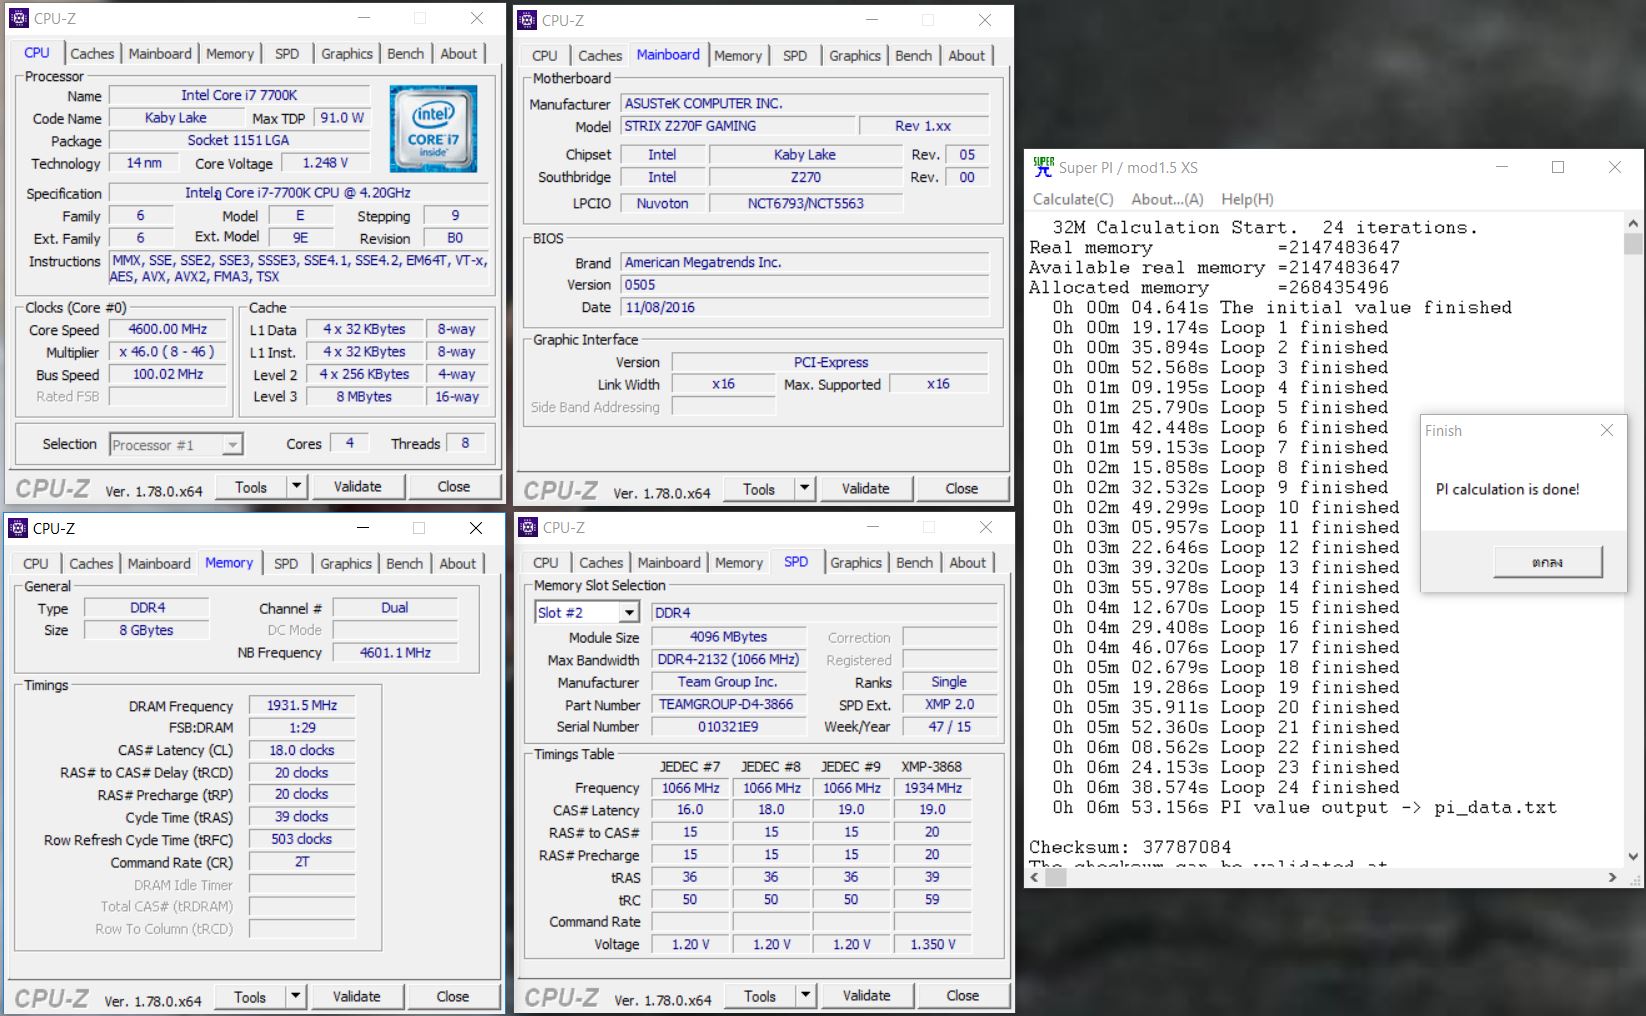Click the Super PI title bar icon

click(1043, 167)
